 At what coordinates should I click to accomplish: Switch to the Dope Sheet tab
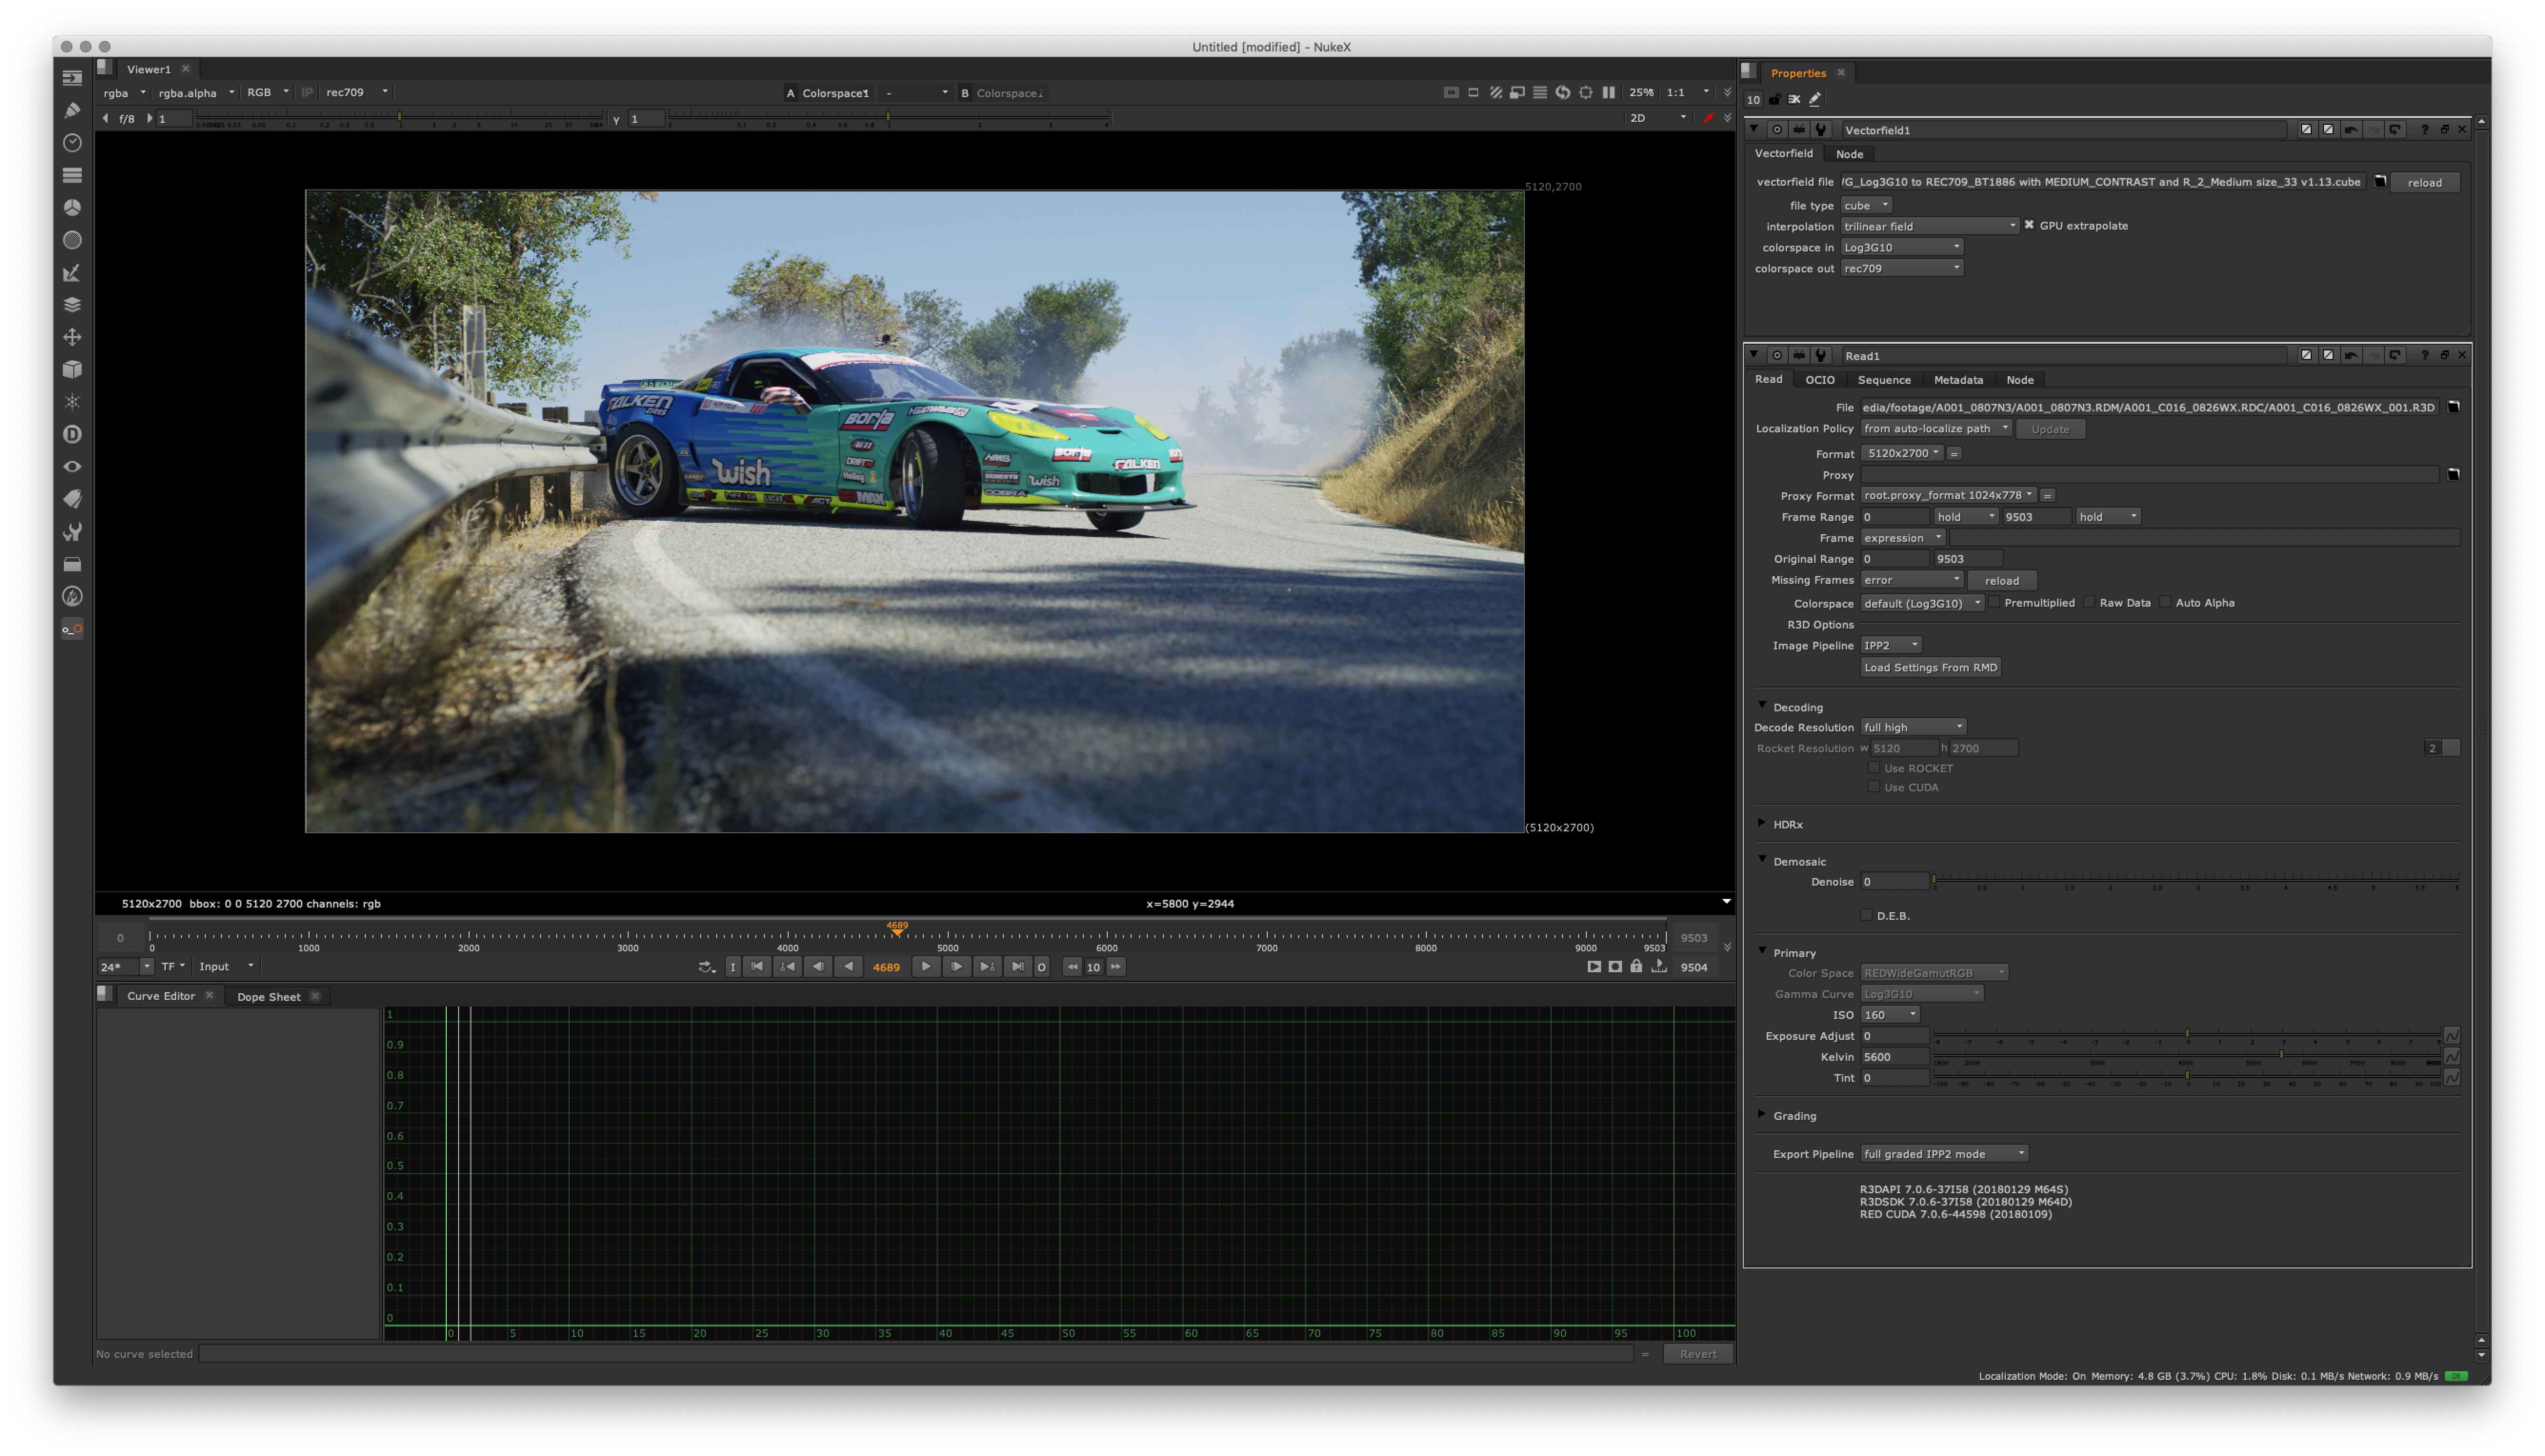point(268,997)
